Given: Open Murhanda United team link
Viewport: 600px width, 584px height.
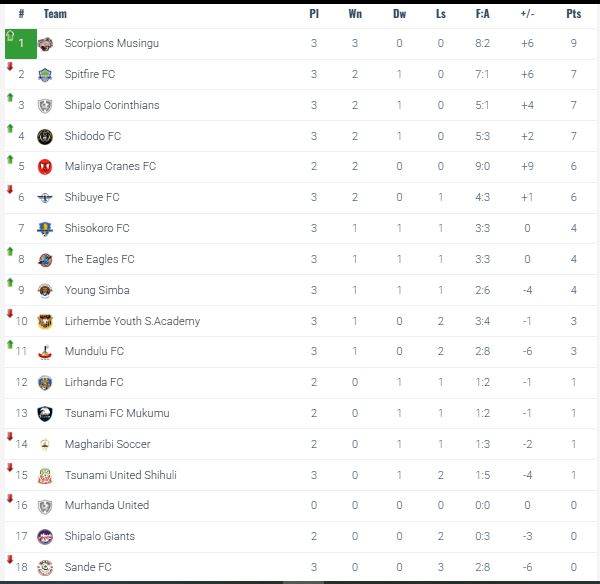Looking at the screenshot, I should (106, 506).
